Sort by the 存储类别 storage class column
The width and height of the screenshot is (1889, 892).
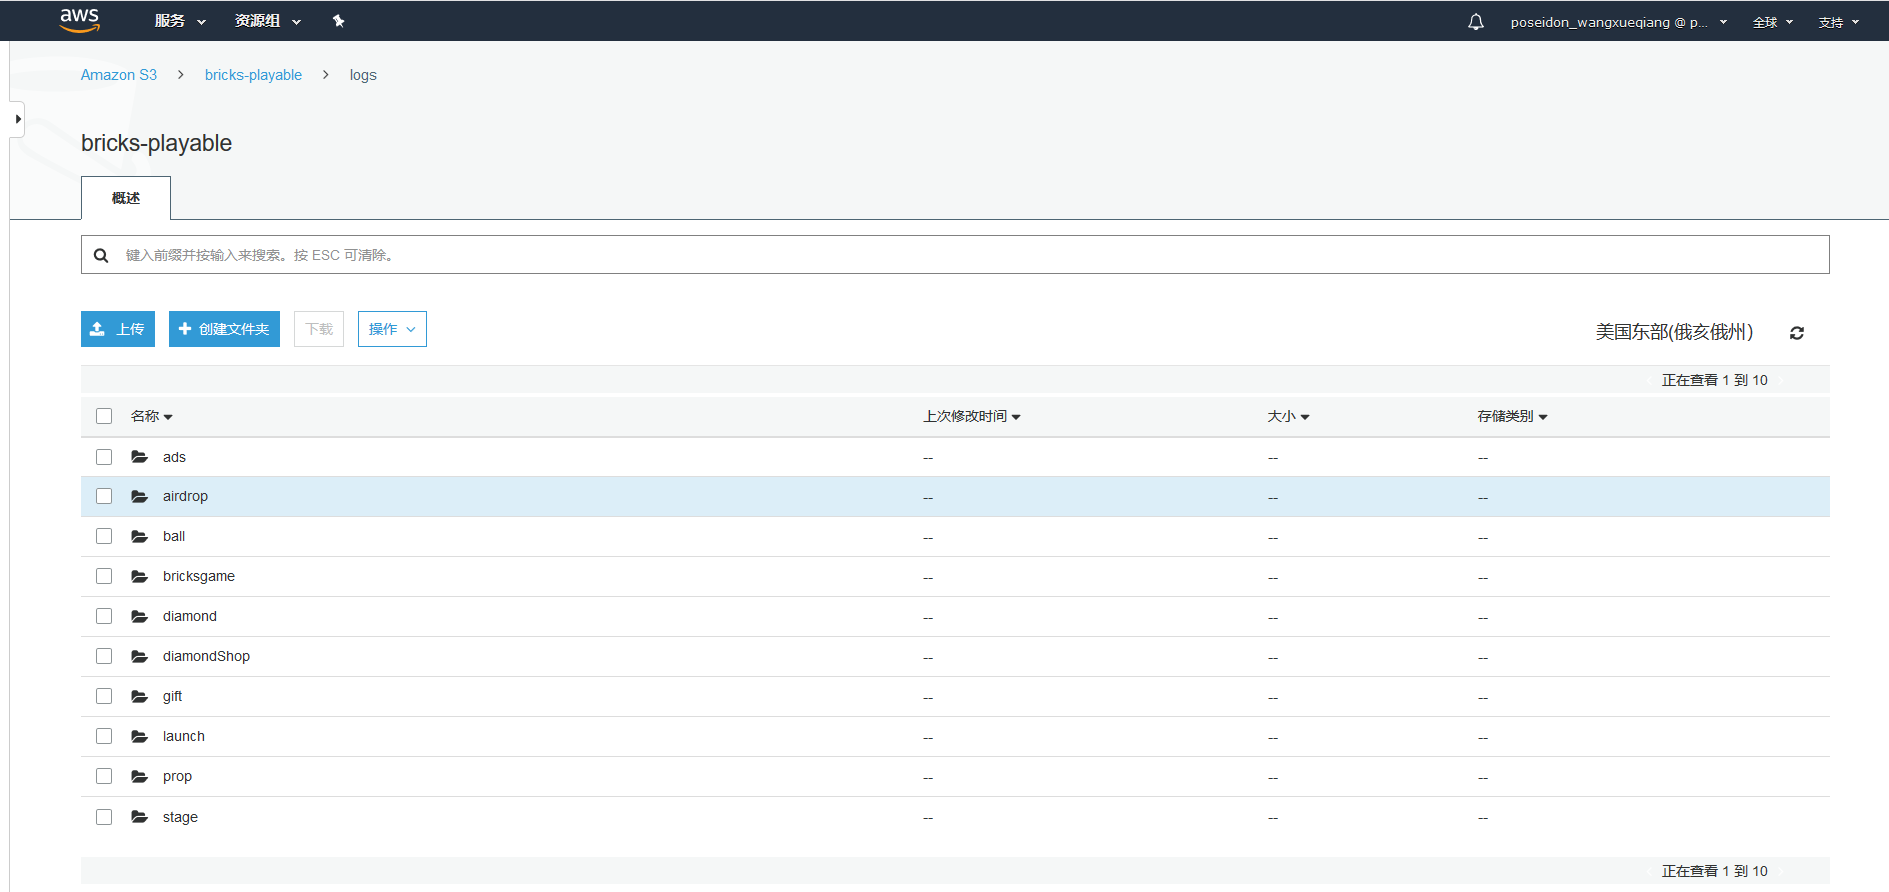pyautogui.click(x=1513, y=416)
